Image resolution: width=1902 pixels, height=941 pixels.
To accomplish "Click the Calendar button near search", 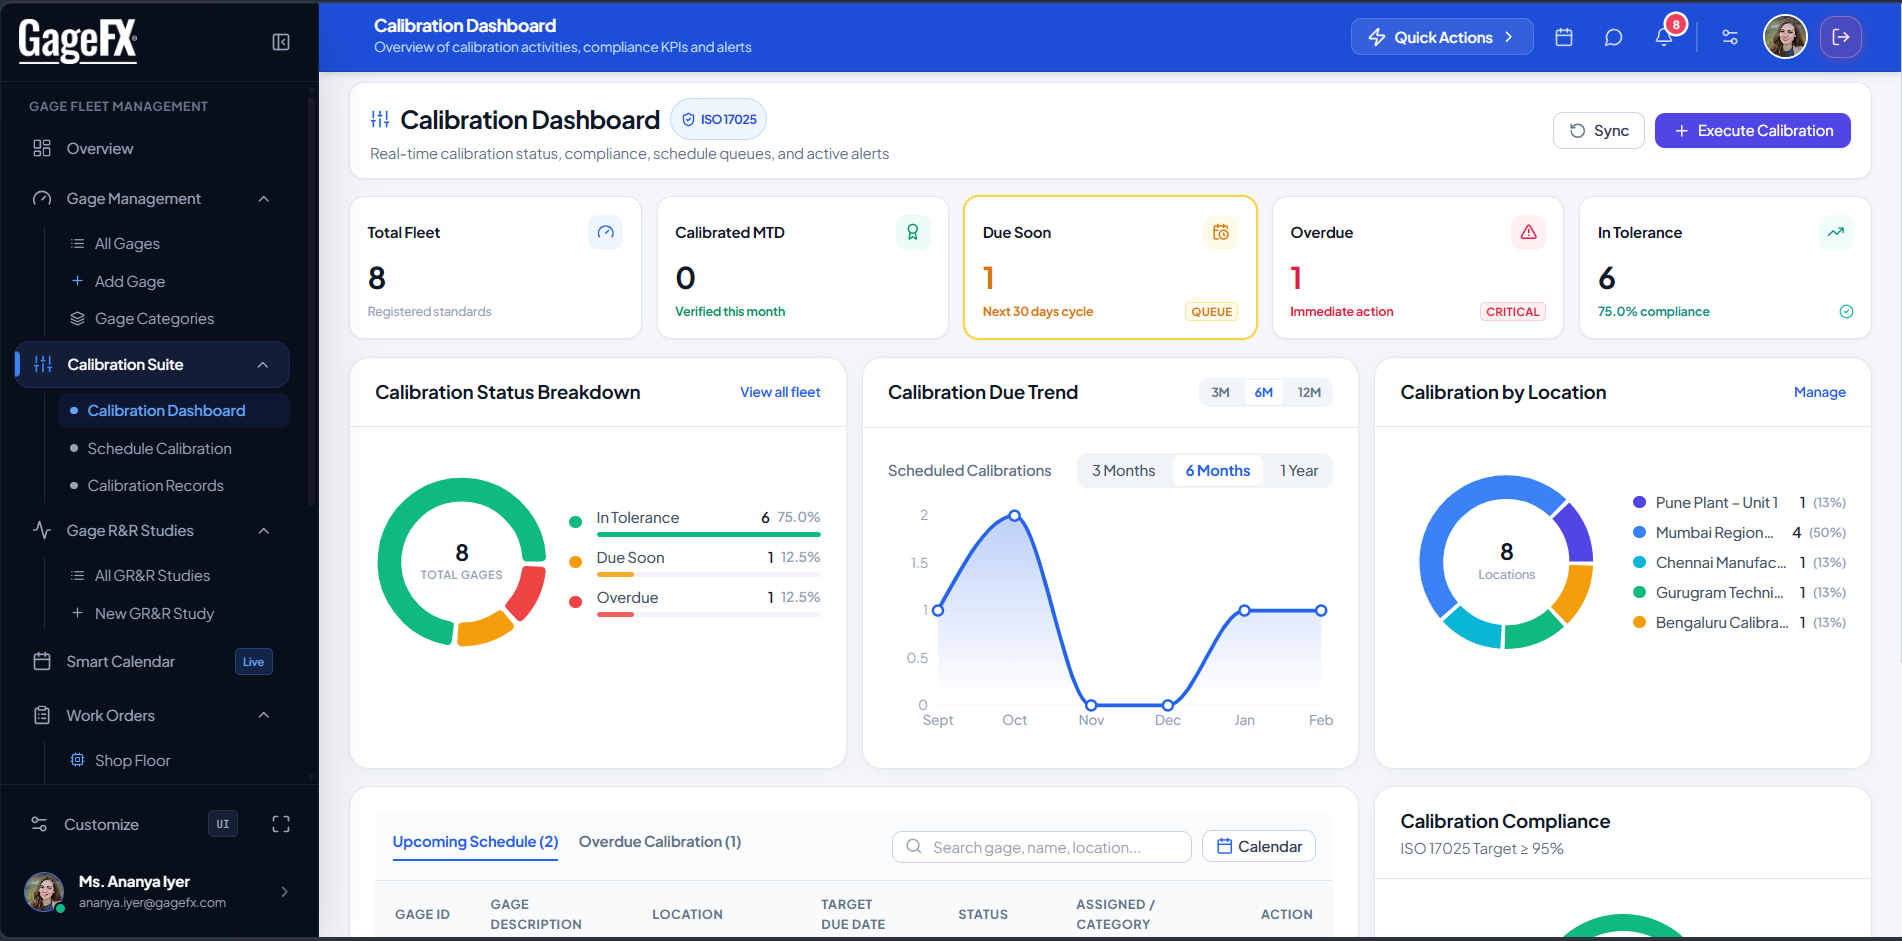I will click(x=1258, y=847).
